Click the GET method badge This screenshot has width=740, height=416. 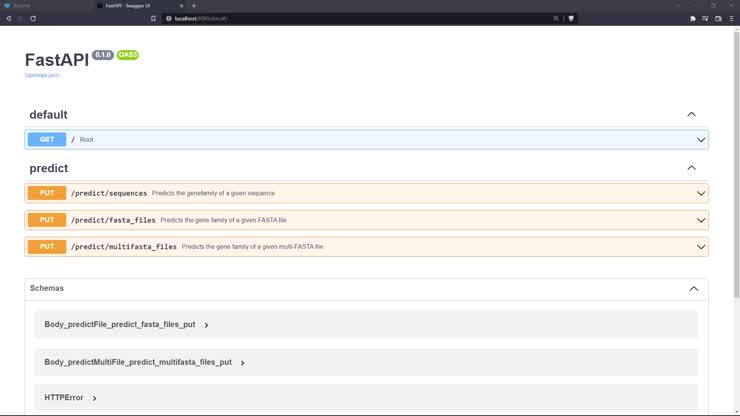point(47,139)
